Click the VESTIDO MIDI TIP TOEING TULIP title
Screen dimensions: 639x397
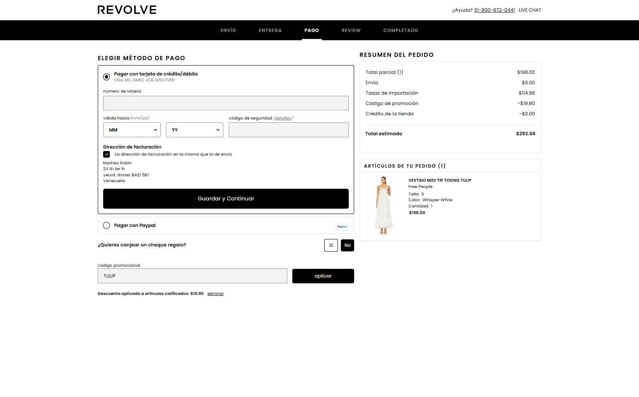tap(440, 180)
